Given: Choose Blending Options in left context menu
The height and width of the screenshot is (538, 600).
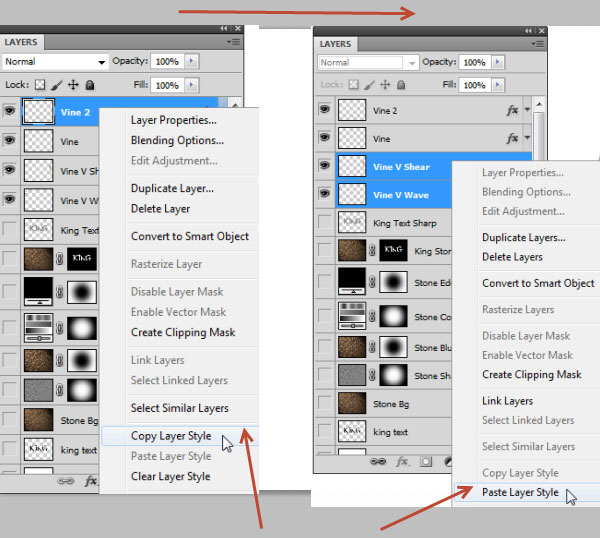Looking at the screenshot, I should (x=177, y=140).
